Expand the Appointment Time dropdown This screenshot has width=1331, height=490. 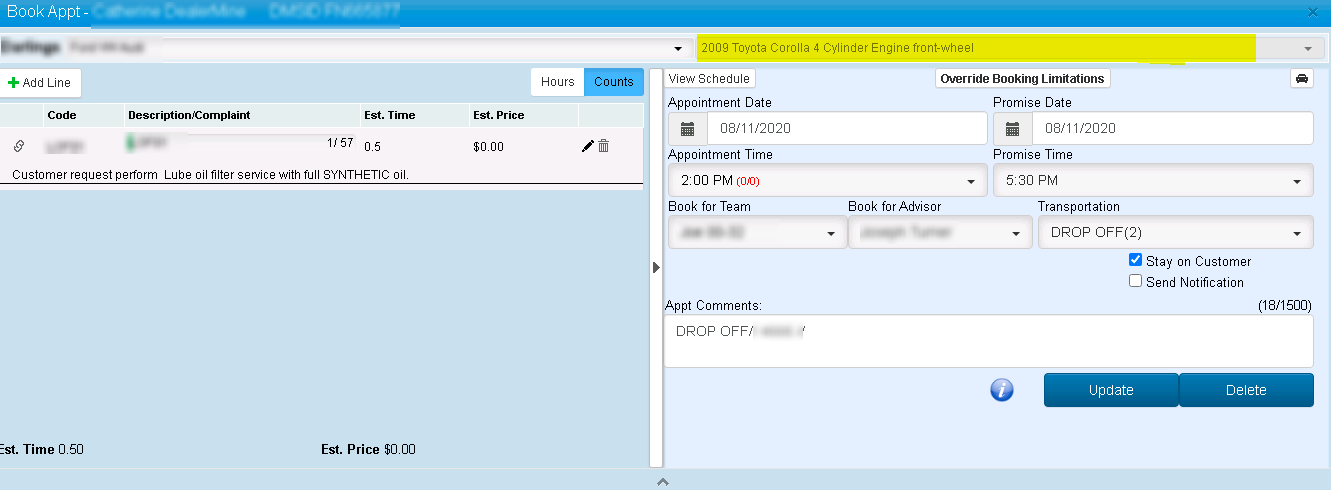point(826,181)
